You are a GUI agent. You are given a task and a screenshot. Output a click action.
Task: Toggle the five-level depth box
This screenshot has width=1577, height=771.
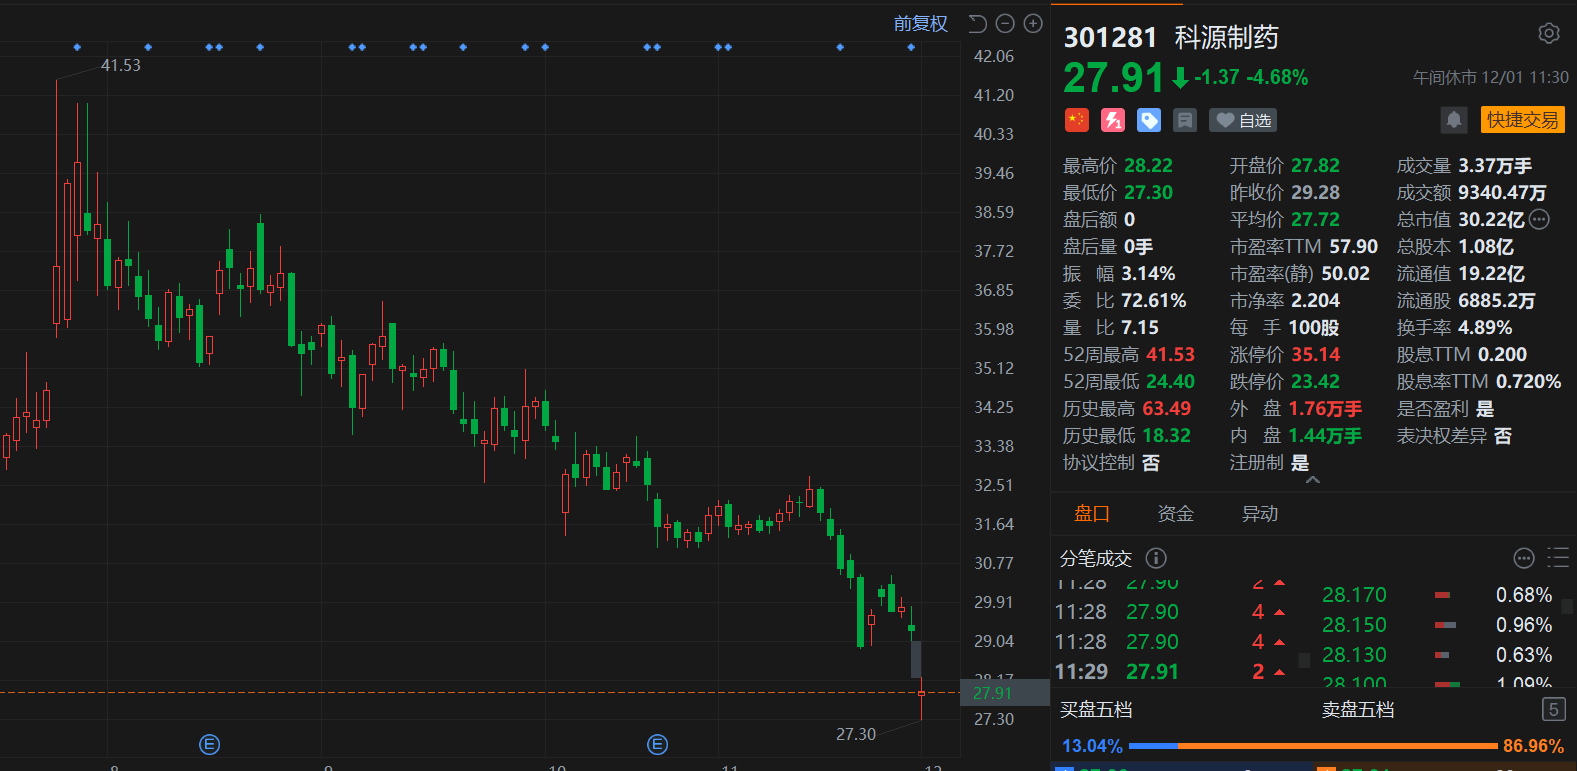pyautogui.click(x=1552, y=710)
